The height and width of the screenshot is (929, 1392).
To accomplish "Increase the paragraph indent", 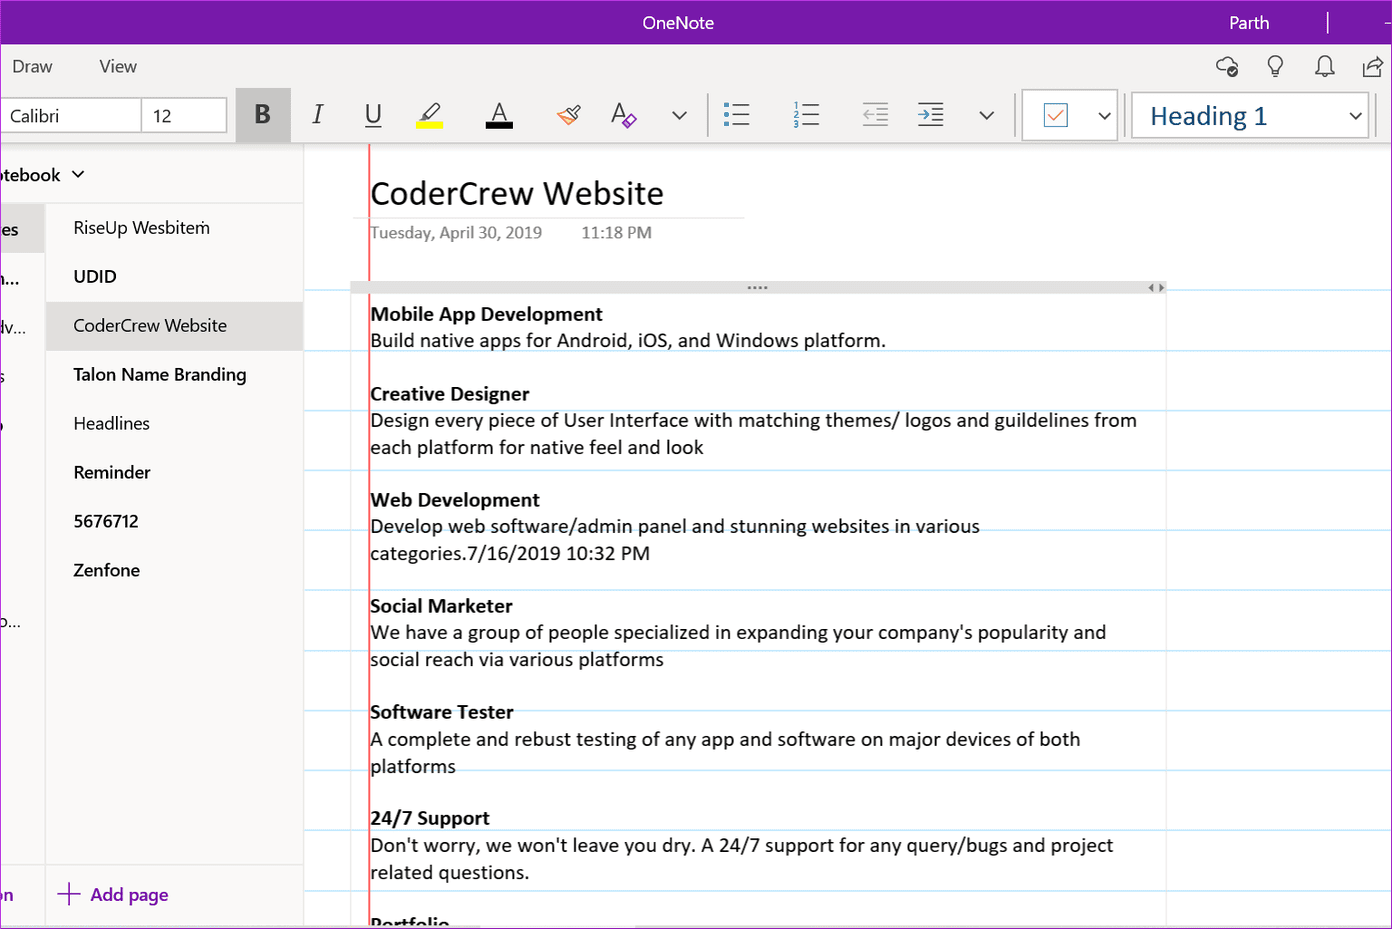I will (930, 115).
